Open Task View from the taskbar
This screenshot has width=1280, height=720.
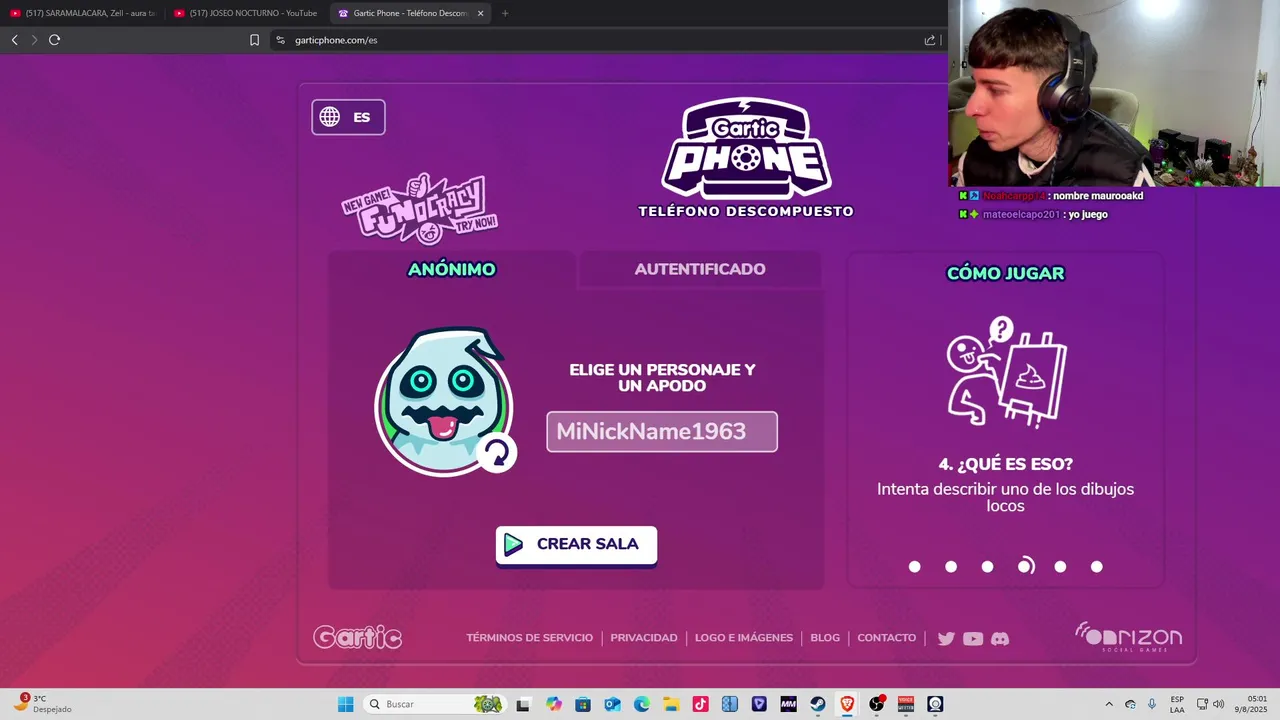click(x=522, y=704)
